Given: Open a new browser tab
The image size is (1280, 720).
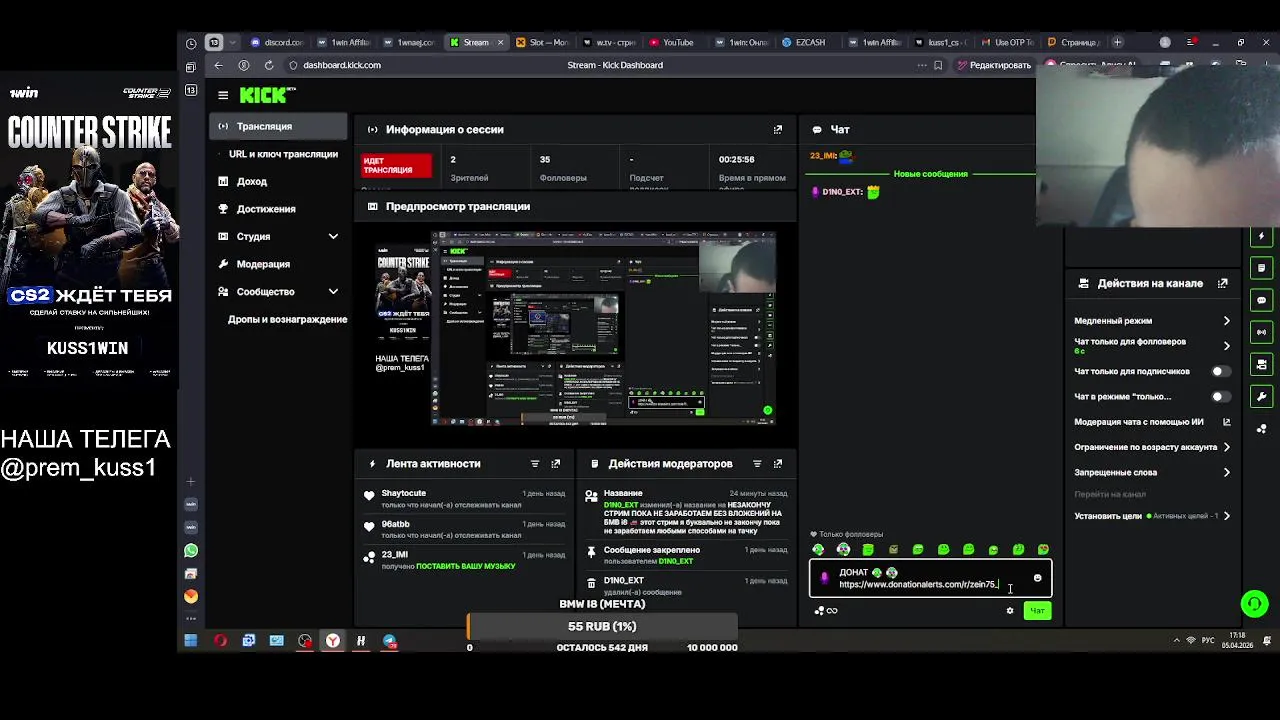Looking at the screenshot, I should (x=1118, y=43).
